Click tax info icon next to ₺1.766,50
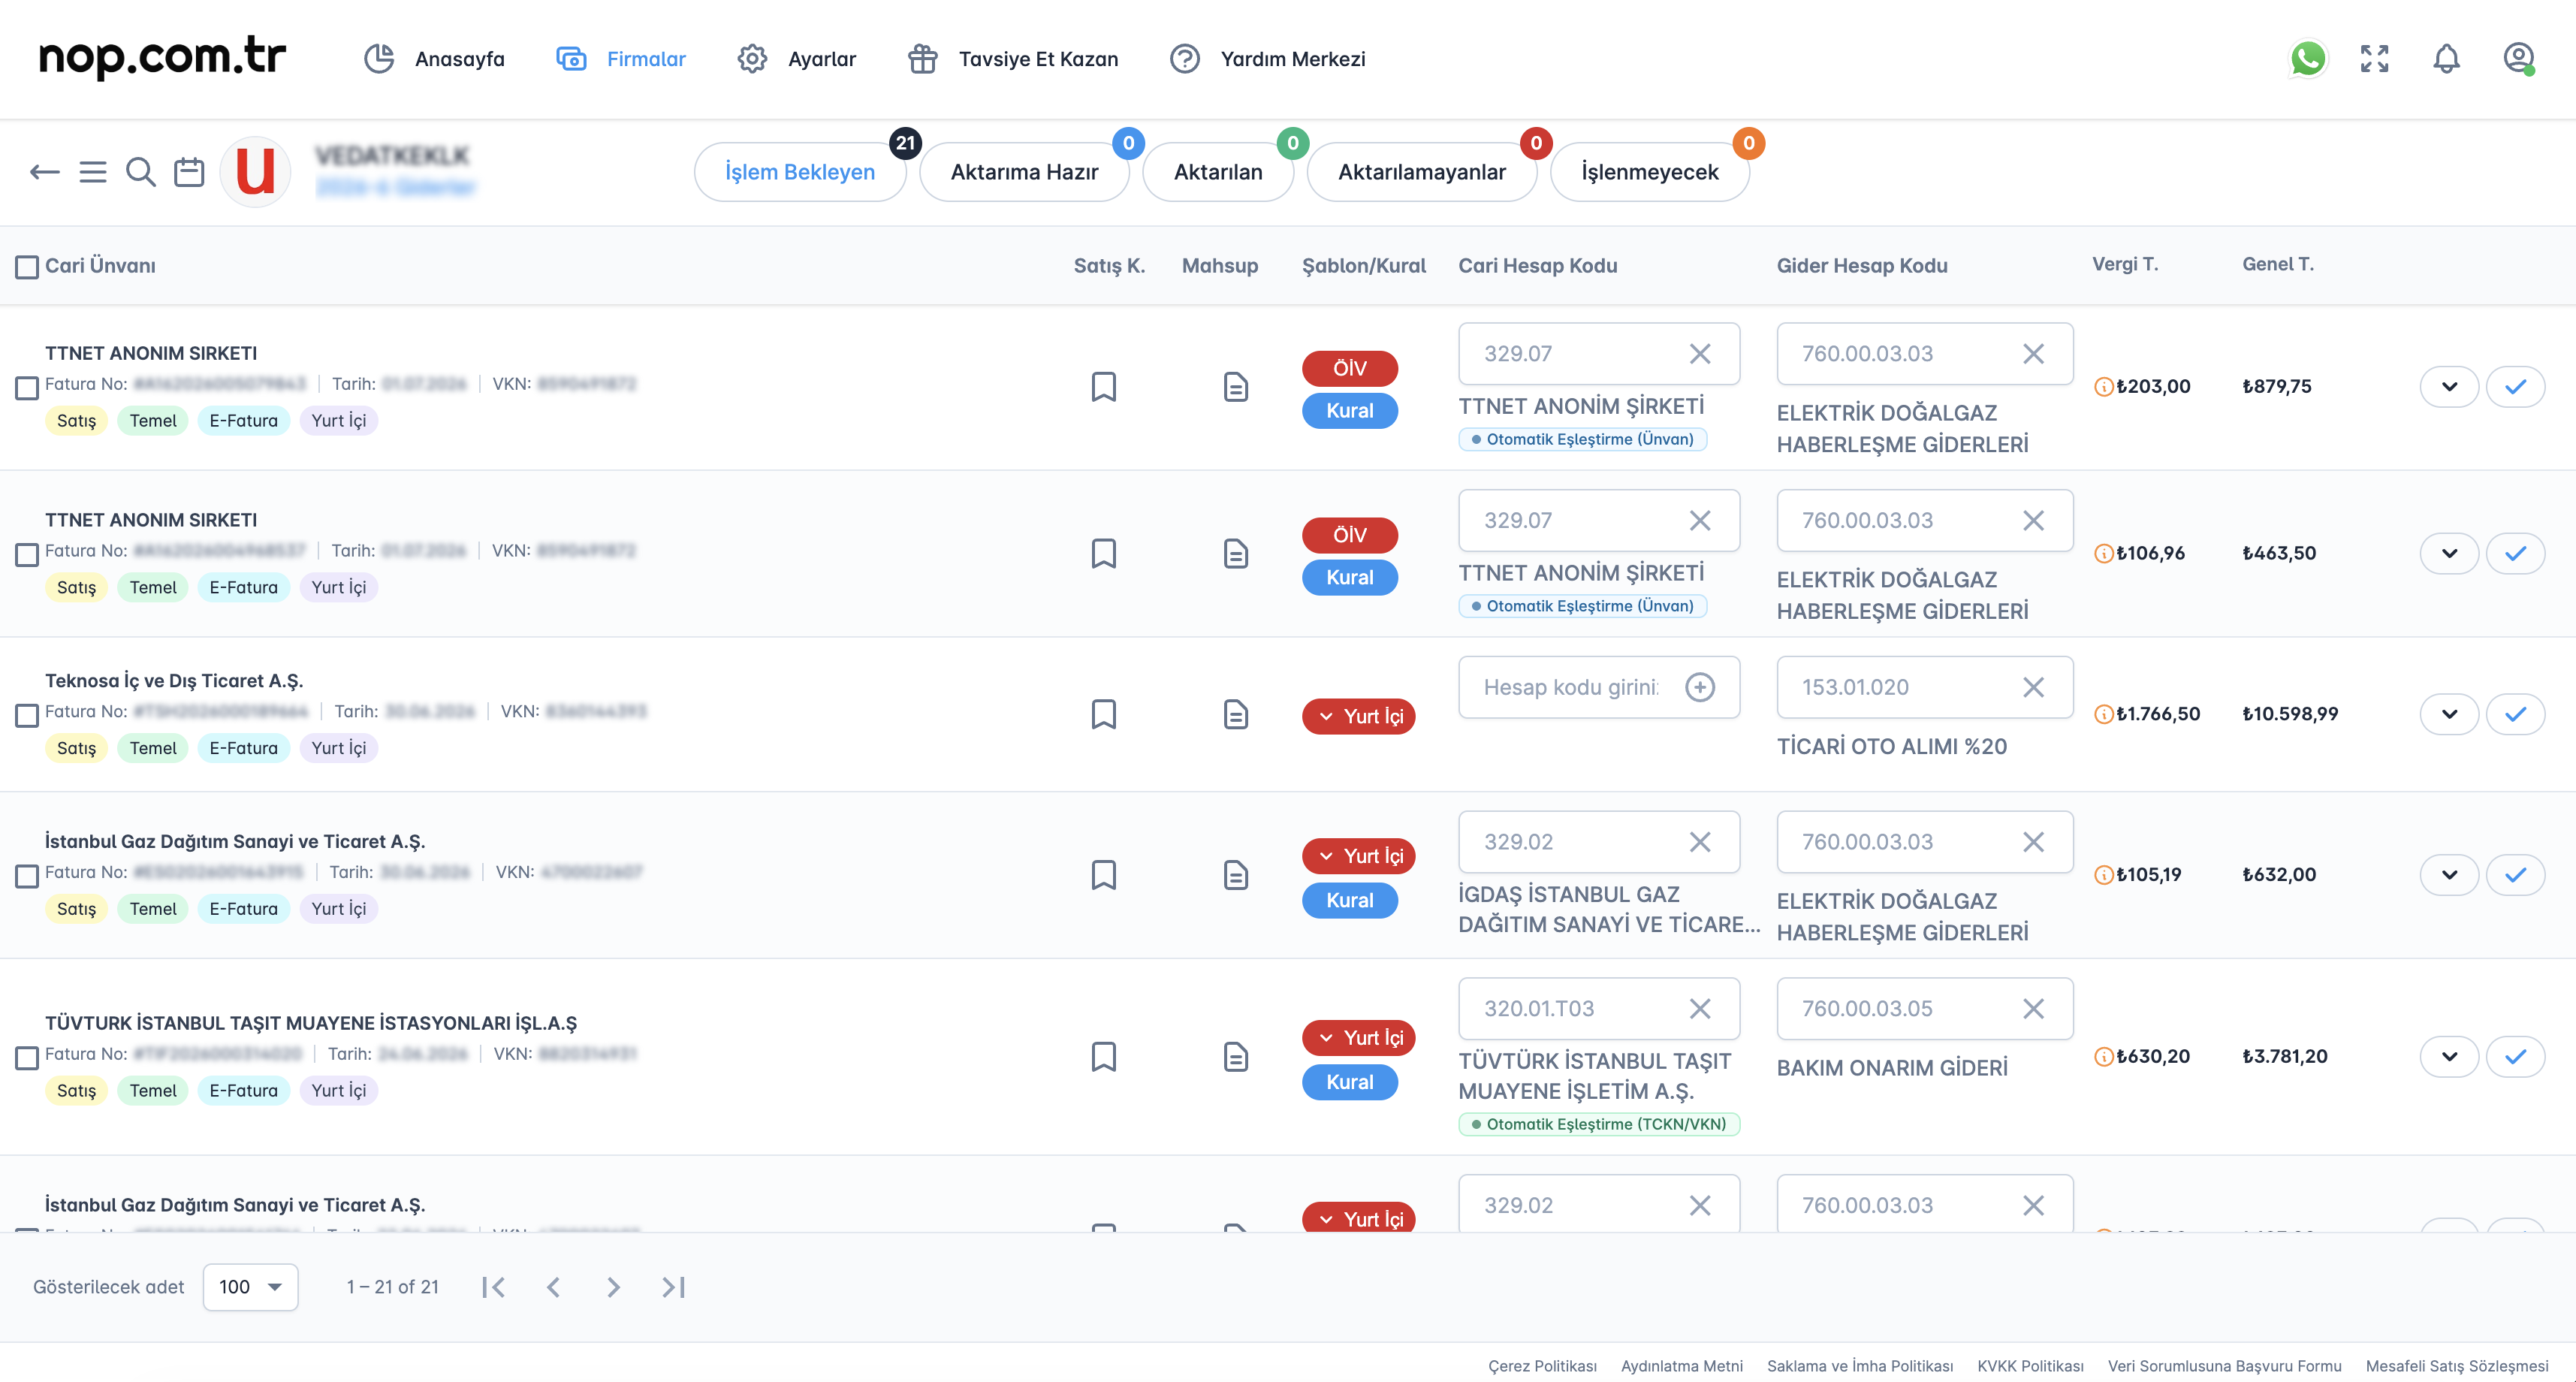This screenshot has height=1382, width=2576. [x=2103, y=714]
